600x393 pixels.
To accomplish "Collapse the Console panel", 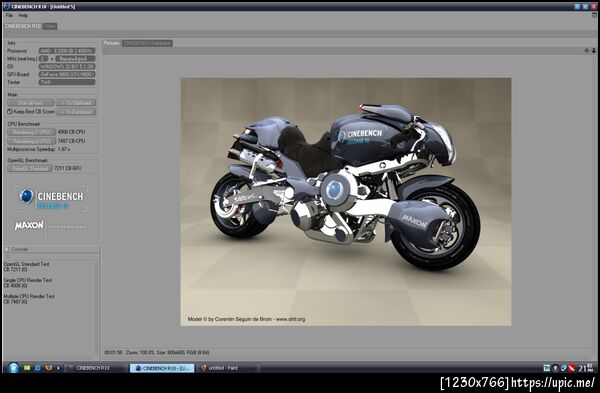I will pyautogui.click(x=7, y=249).
